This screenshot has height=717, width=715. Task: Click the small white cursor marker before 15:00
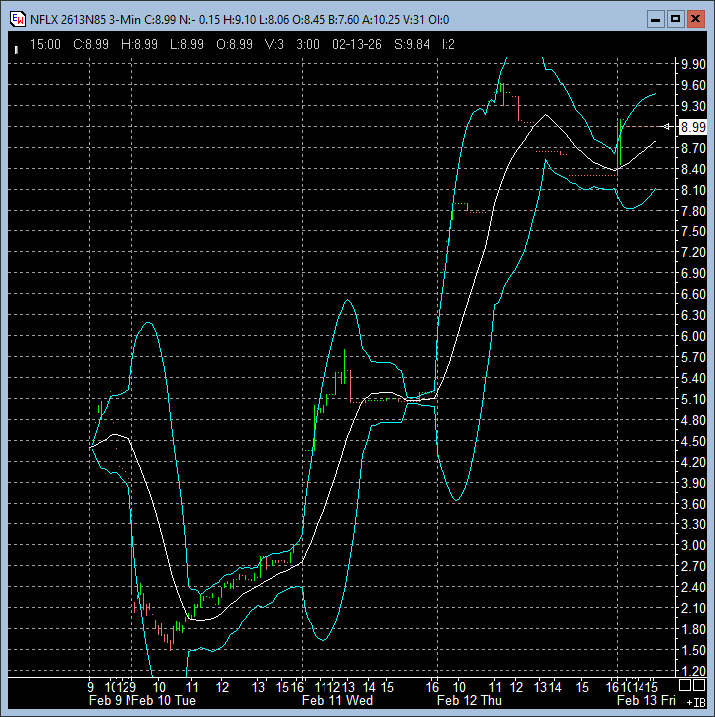[17, 46]
